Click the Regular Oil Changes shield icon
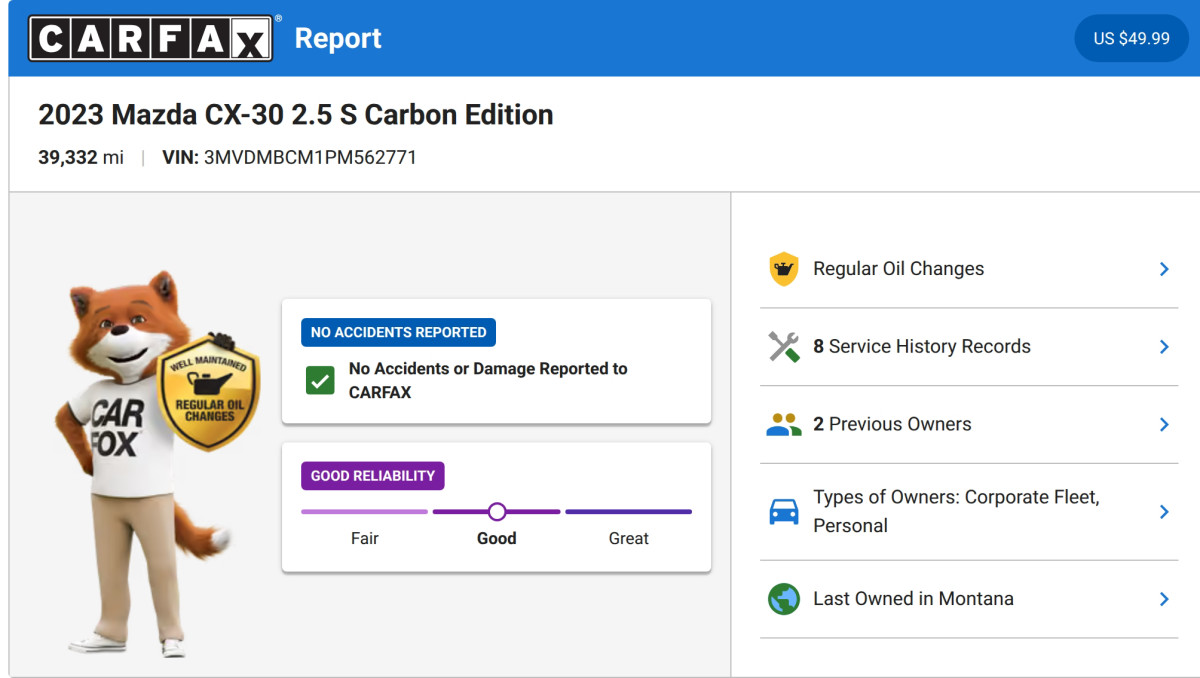This screenshot has height=678, width=1200. click(784, 269)
